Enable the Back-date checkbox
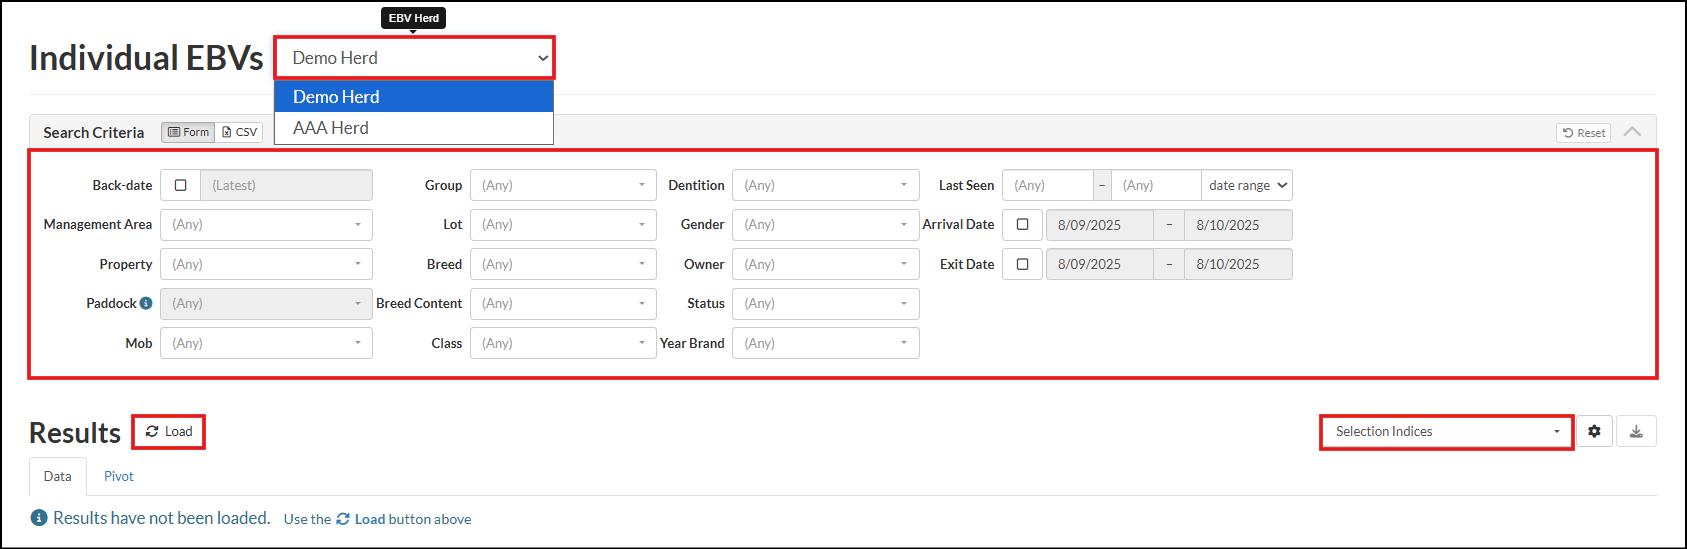Image resolution: width=1687 pixels, height=549 pixels. (180, 185)
